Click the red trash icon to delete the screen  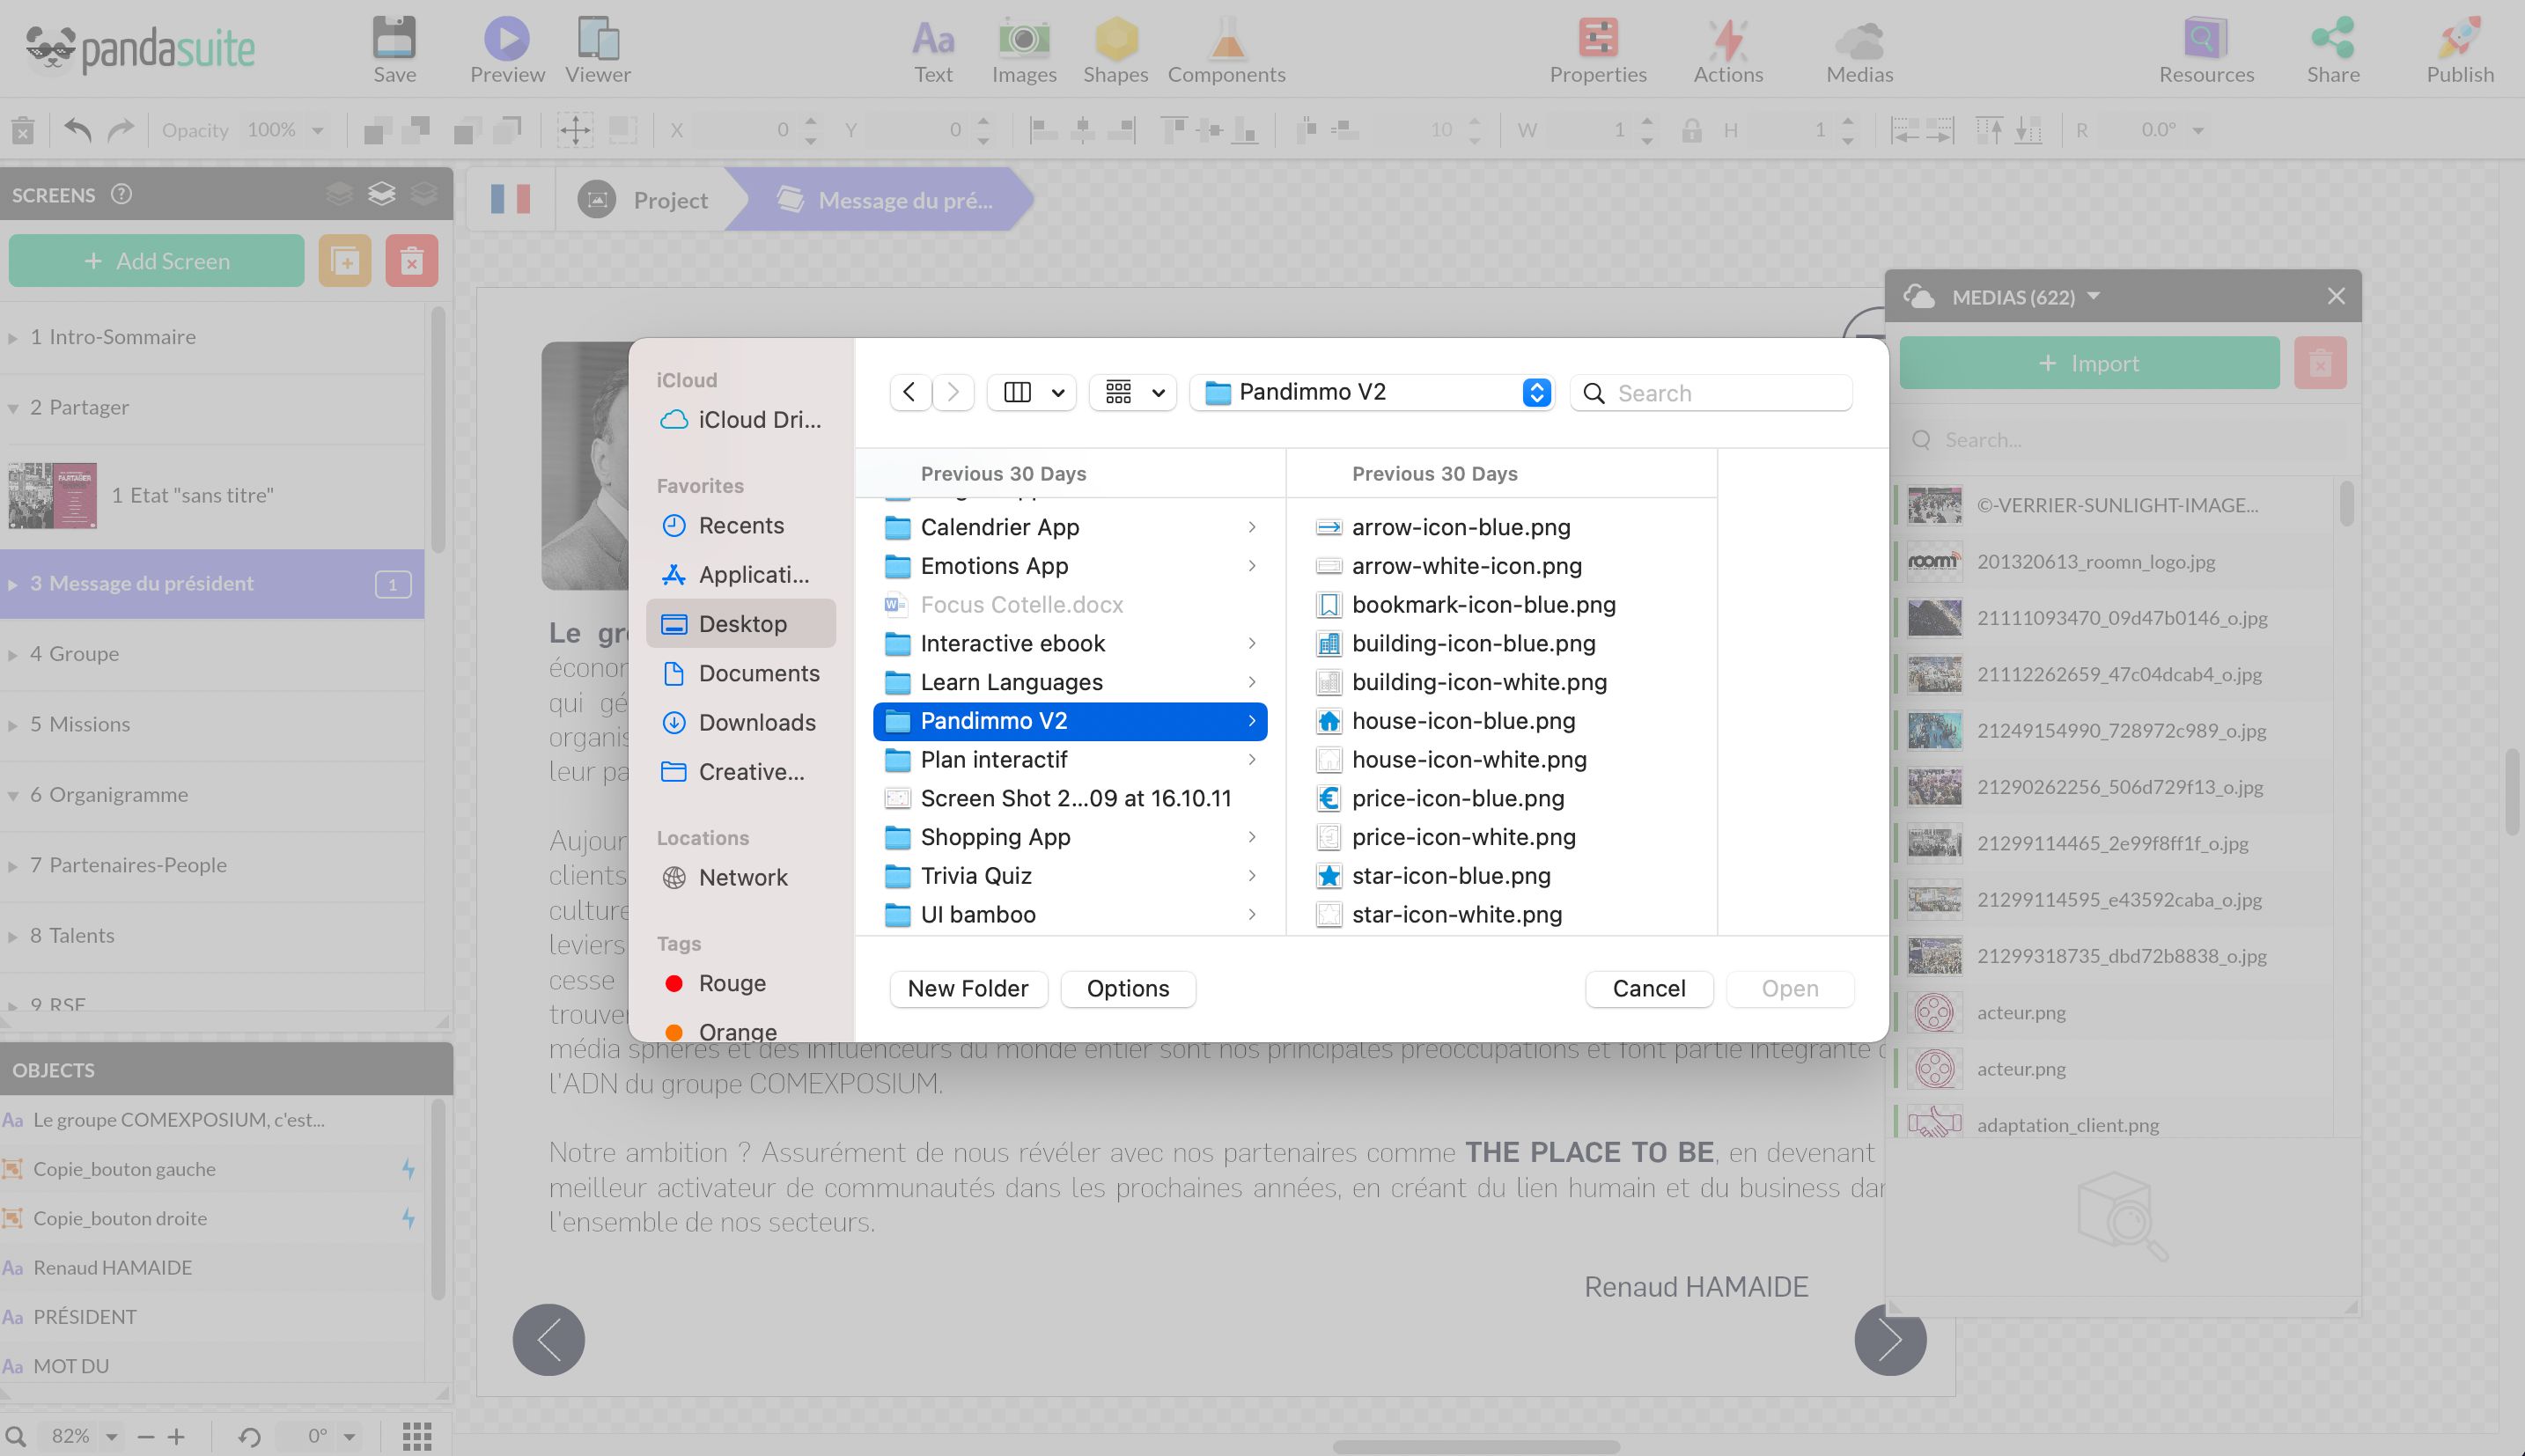(411, 260)
